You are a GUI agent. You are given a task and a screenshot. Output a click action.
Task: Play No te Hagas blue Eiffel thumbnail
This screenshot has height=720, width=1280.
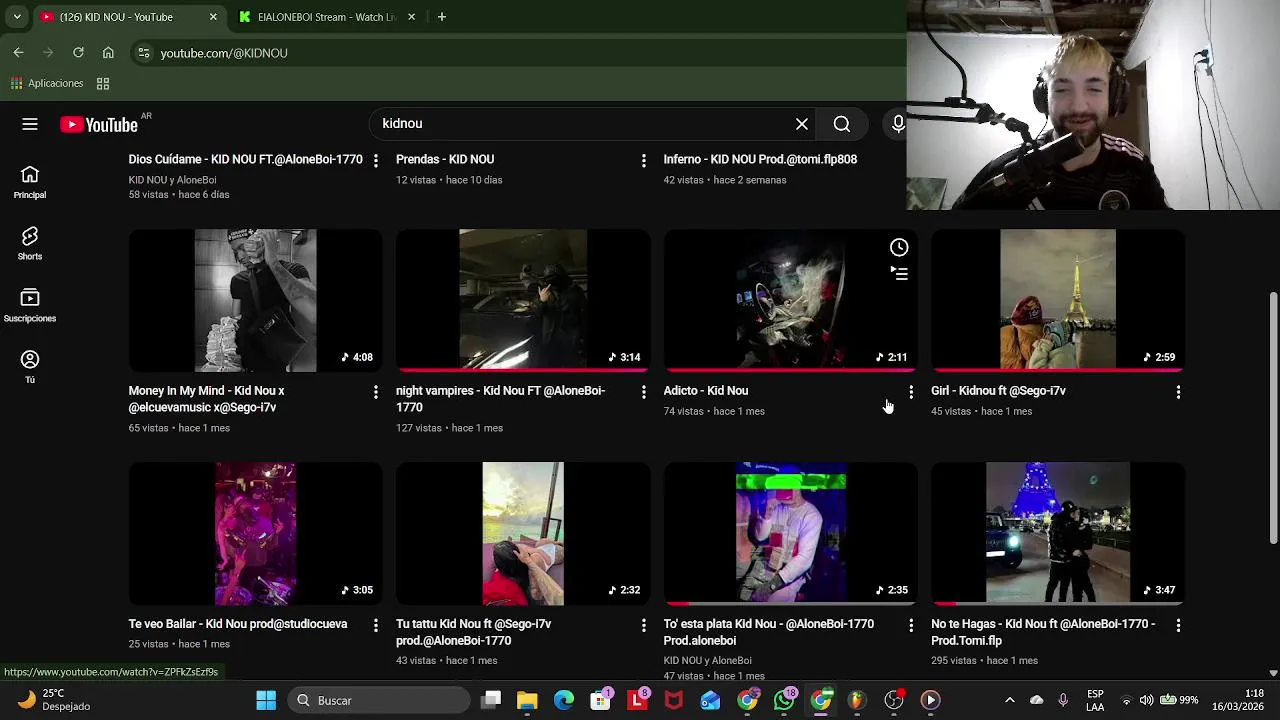point(1058,534)
